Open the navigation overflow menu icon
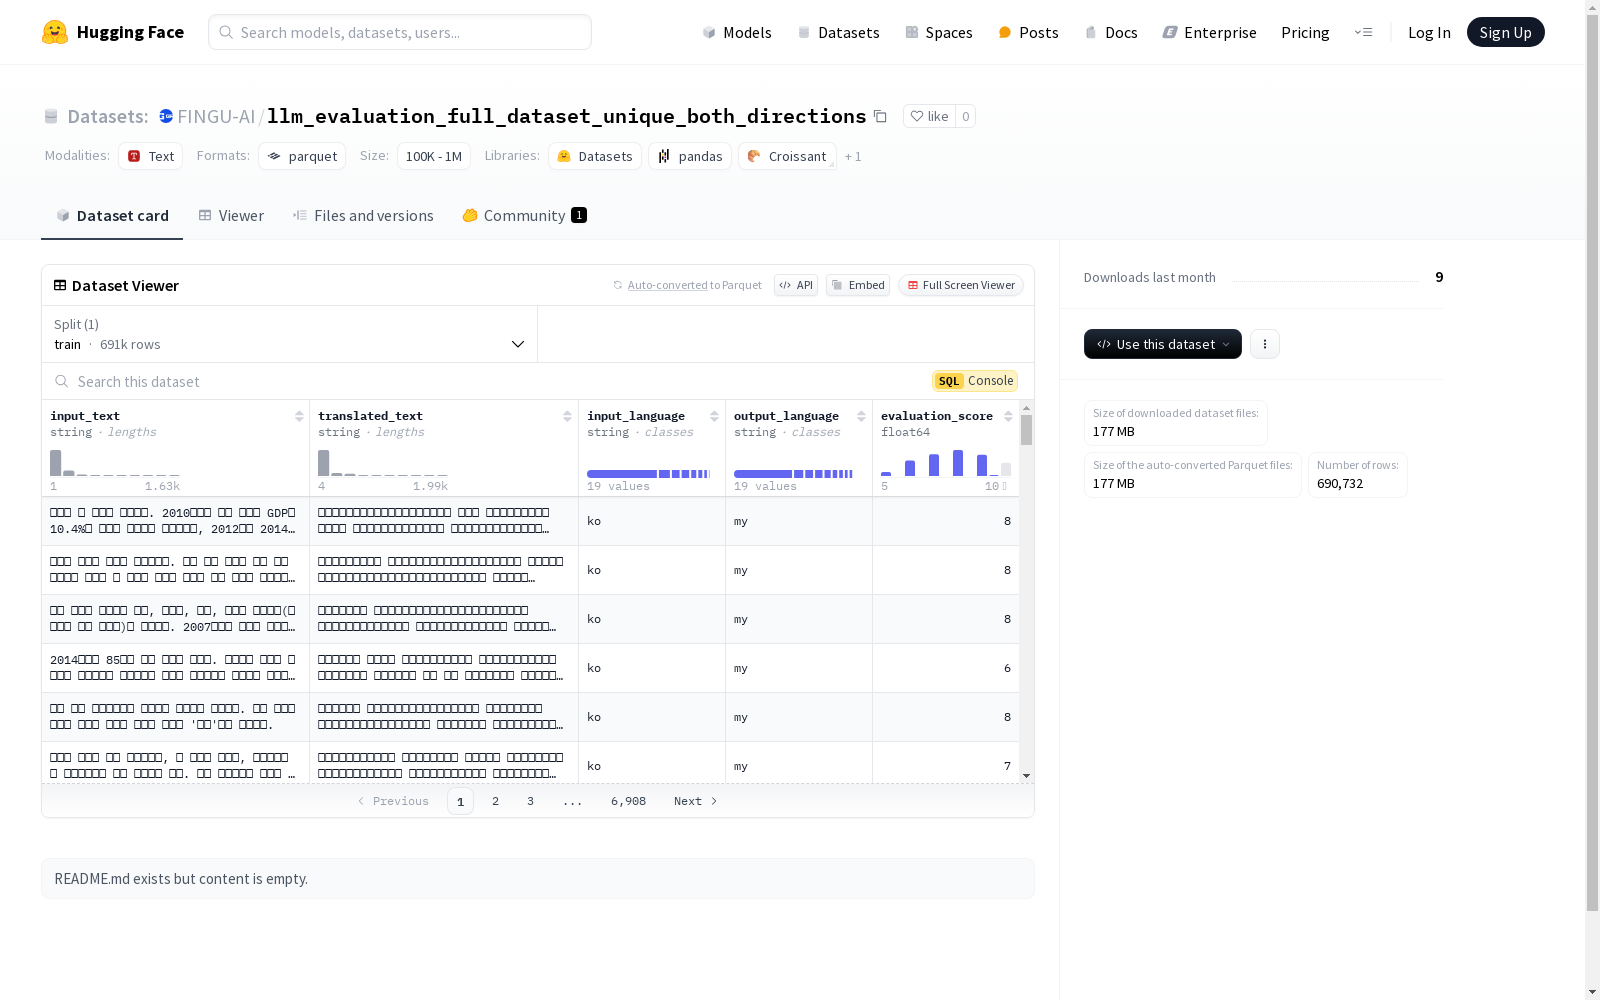The height and width of the screenshot is (1000, 1600). pos(1363,32)
